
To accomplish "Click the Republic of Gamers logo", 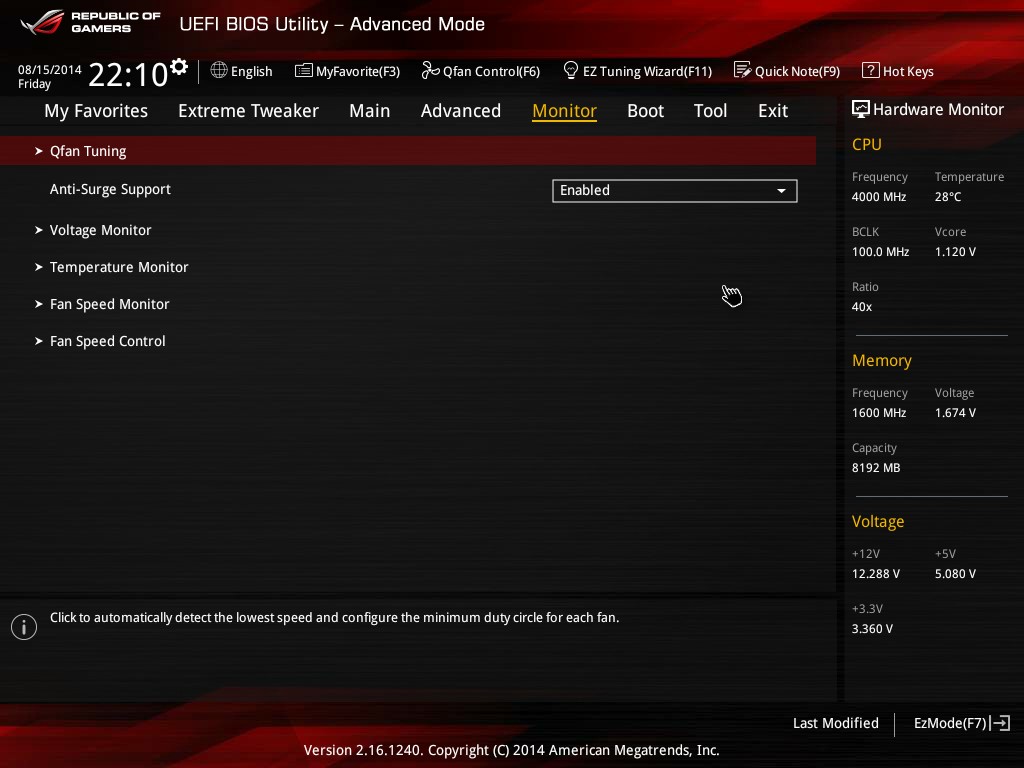I will 90,22.
